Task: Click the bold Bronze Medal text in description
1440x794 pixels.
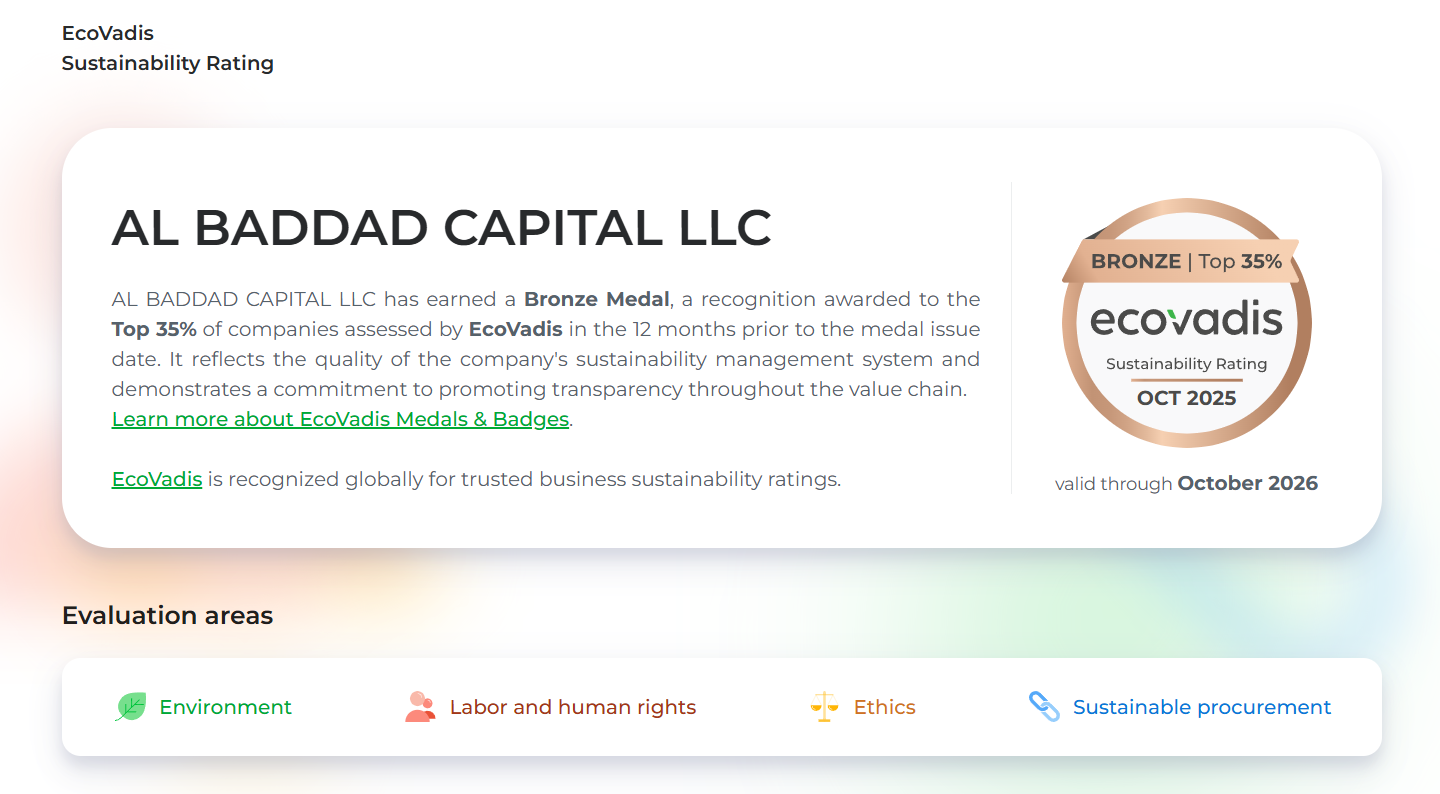Action: click(596, 299)
